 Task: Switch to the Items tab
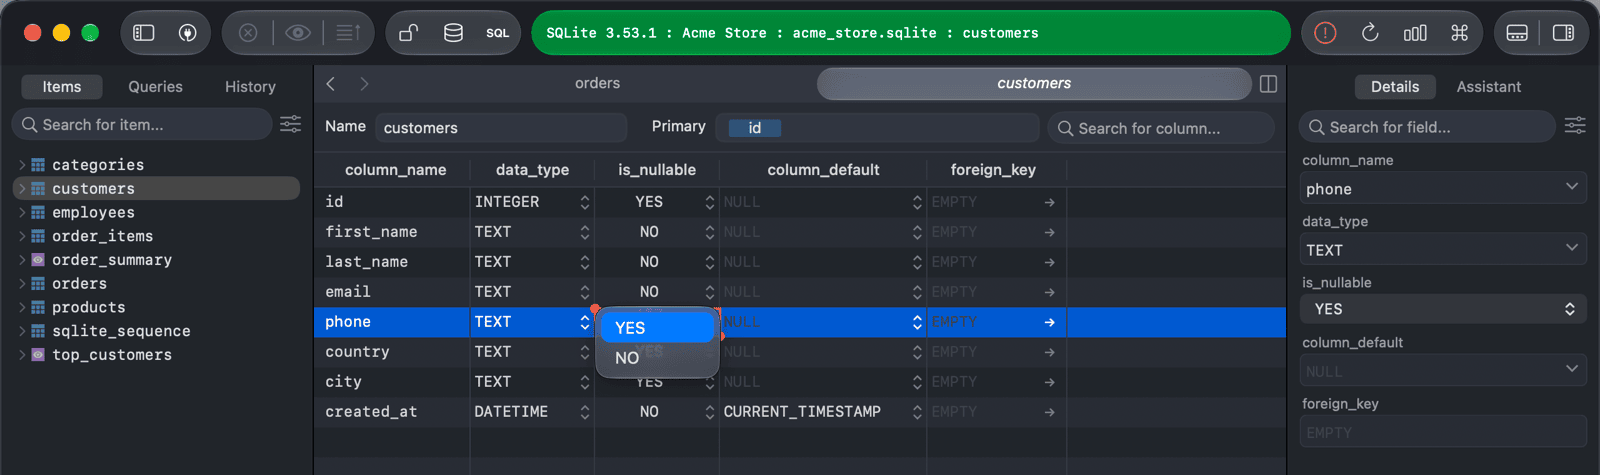click(x=62, y=87)
